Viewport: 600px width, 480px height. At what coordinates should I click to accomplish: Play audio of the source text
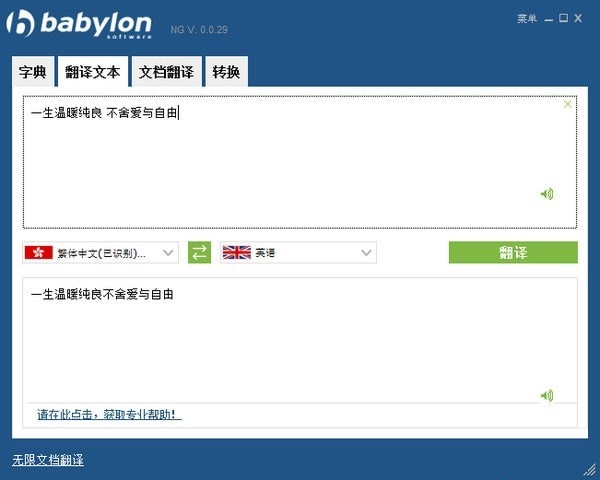coord(547,194)
